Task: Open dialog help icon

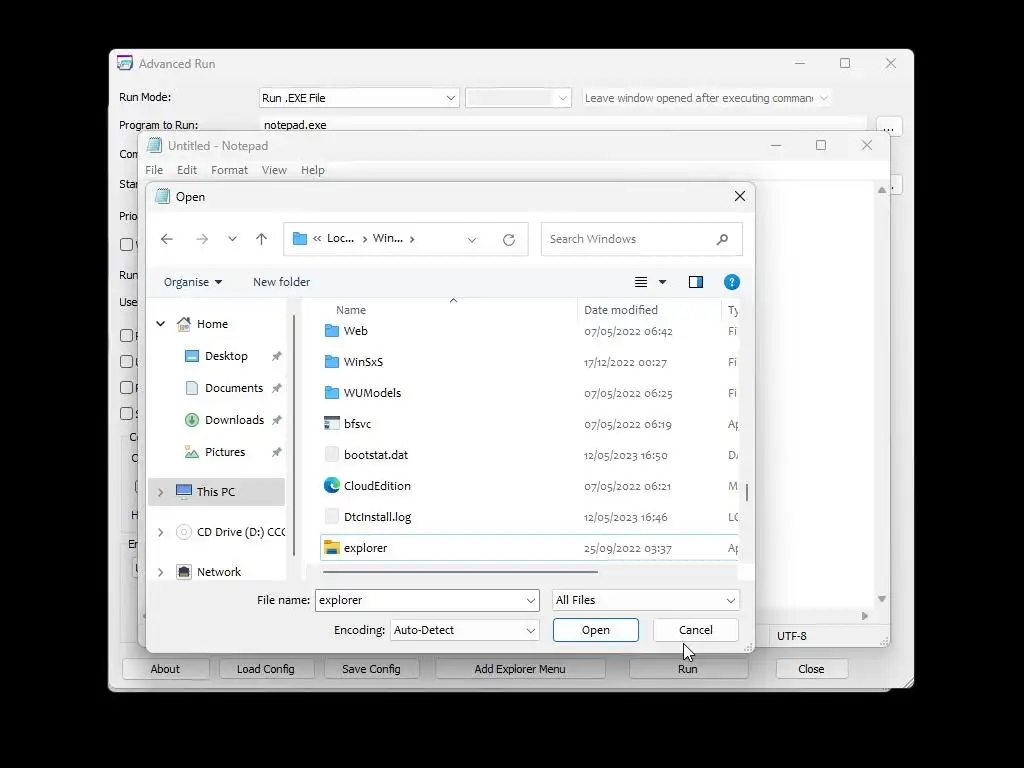Action: (731, 282)
